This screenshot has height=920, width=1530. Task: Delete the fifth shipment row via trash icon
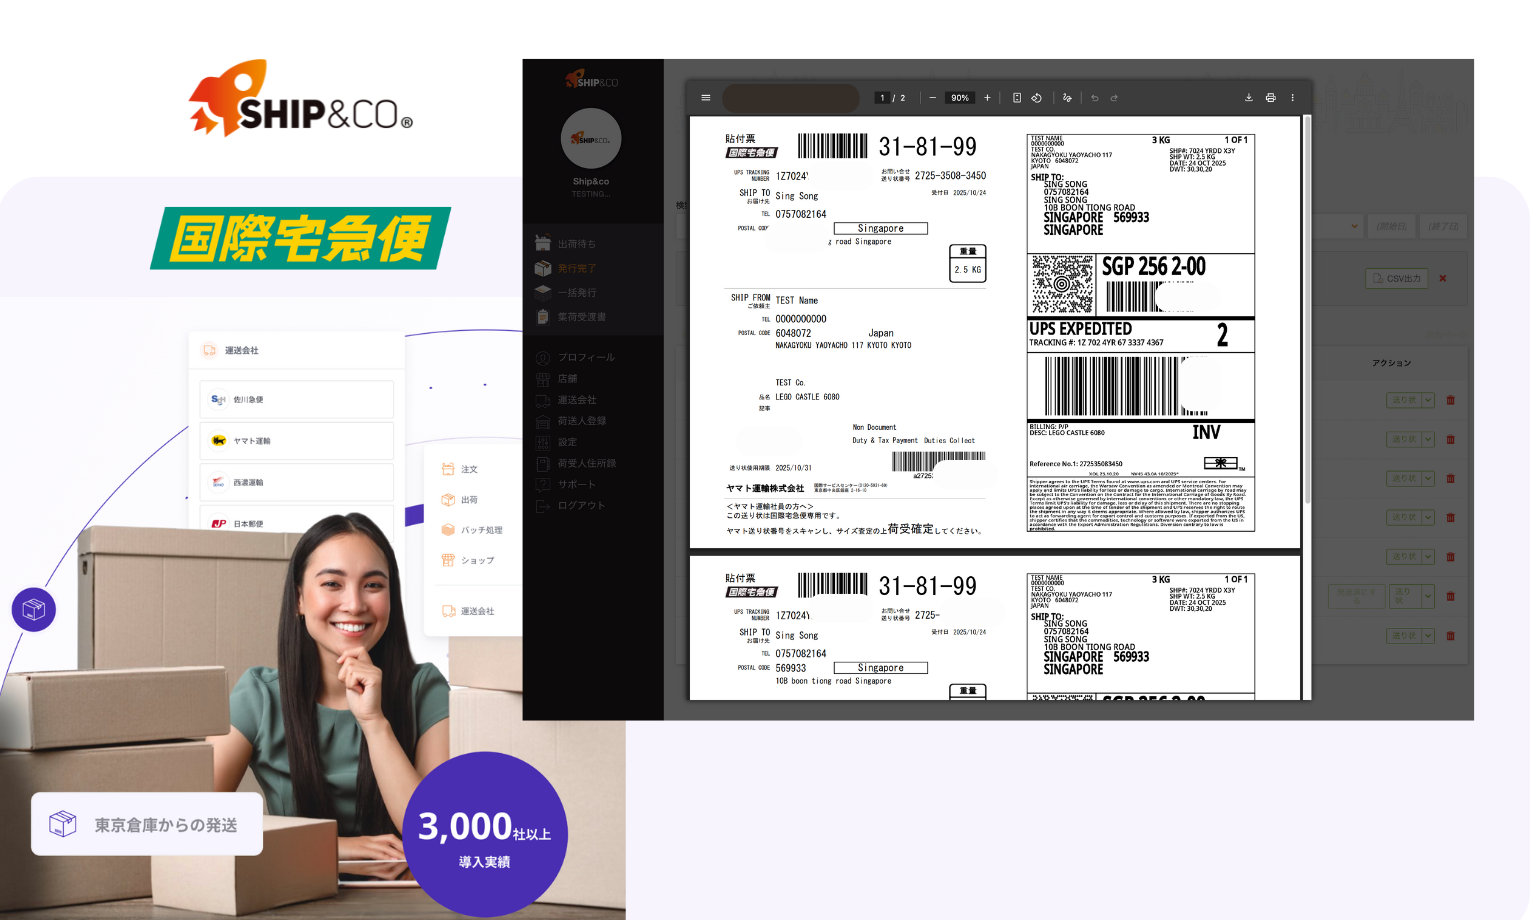point(1451,556)
